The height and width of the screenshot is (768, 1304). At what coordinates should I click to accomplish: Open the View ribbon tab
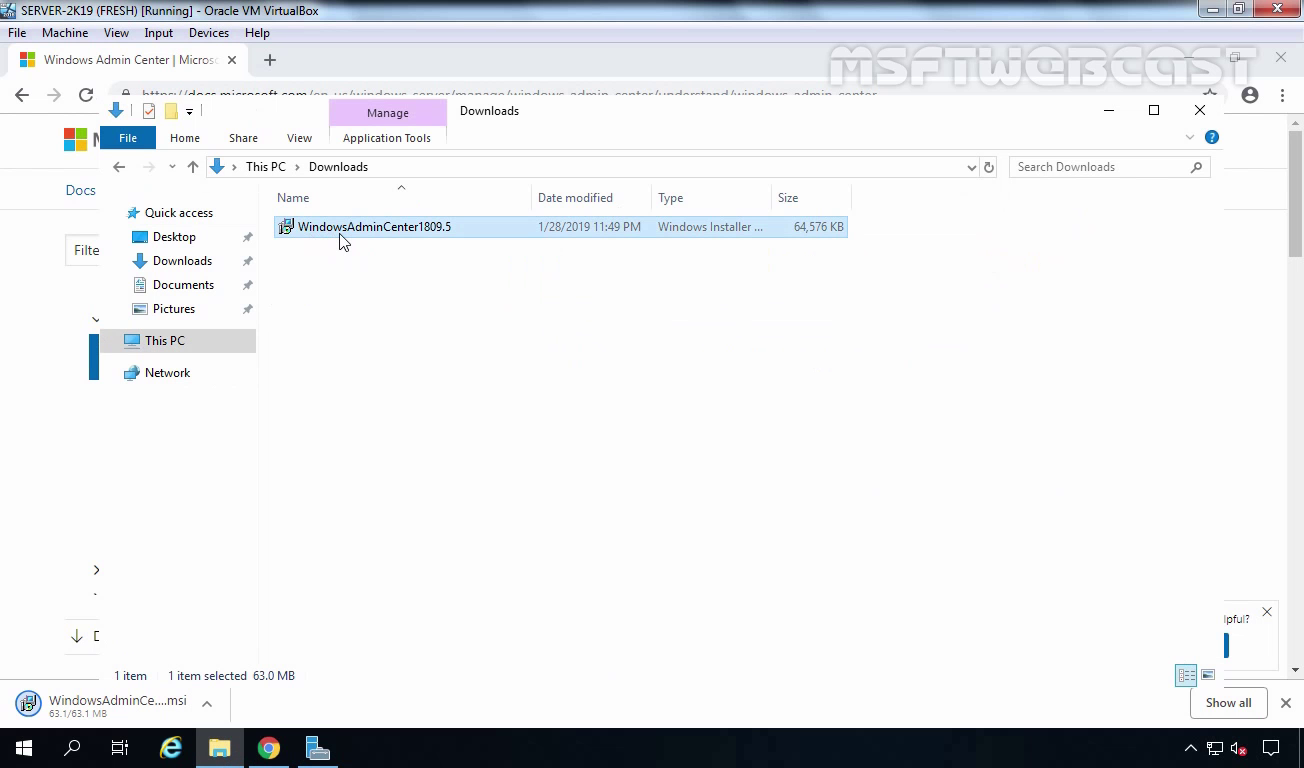(x=299, y=138)
